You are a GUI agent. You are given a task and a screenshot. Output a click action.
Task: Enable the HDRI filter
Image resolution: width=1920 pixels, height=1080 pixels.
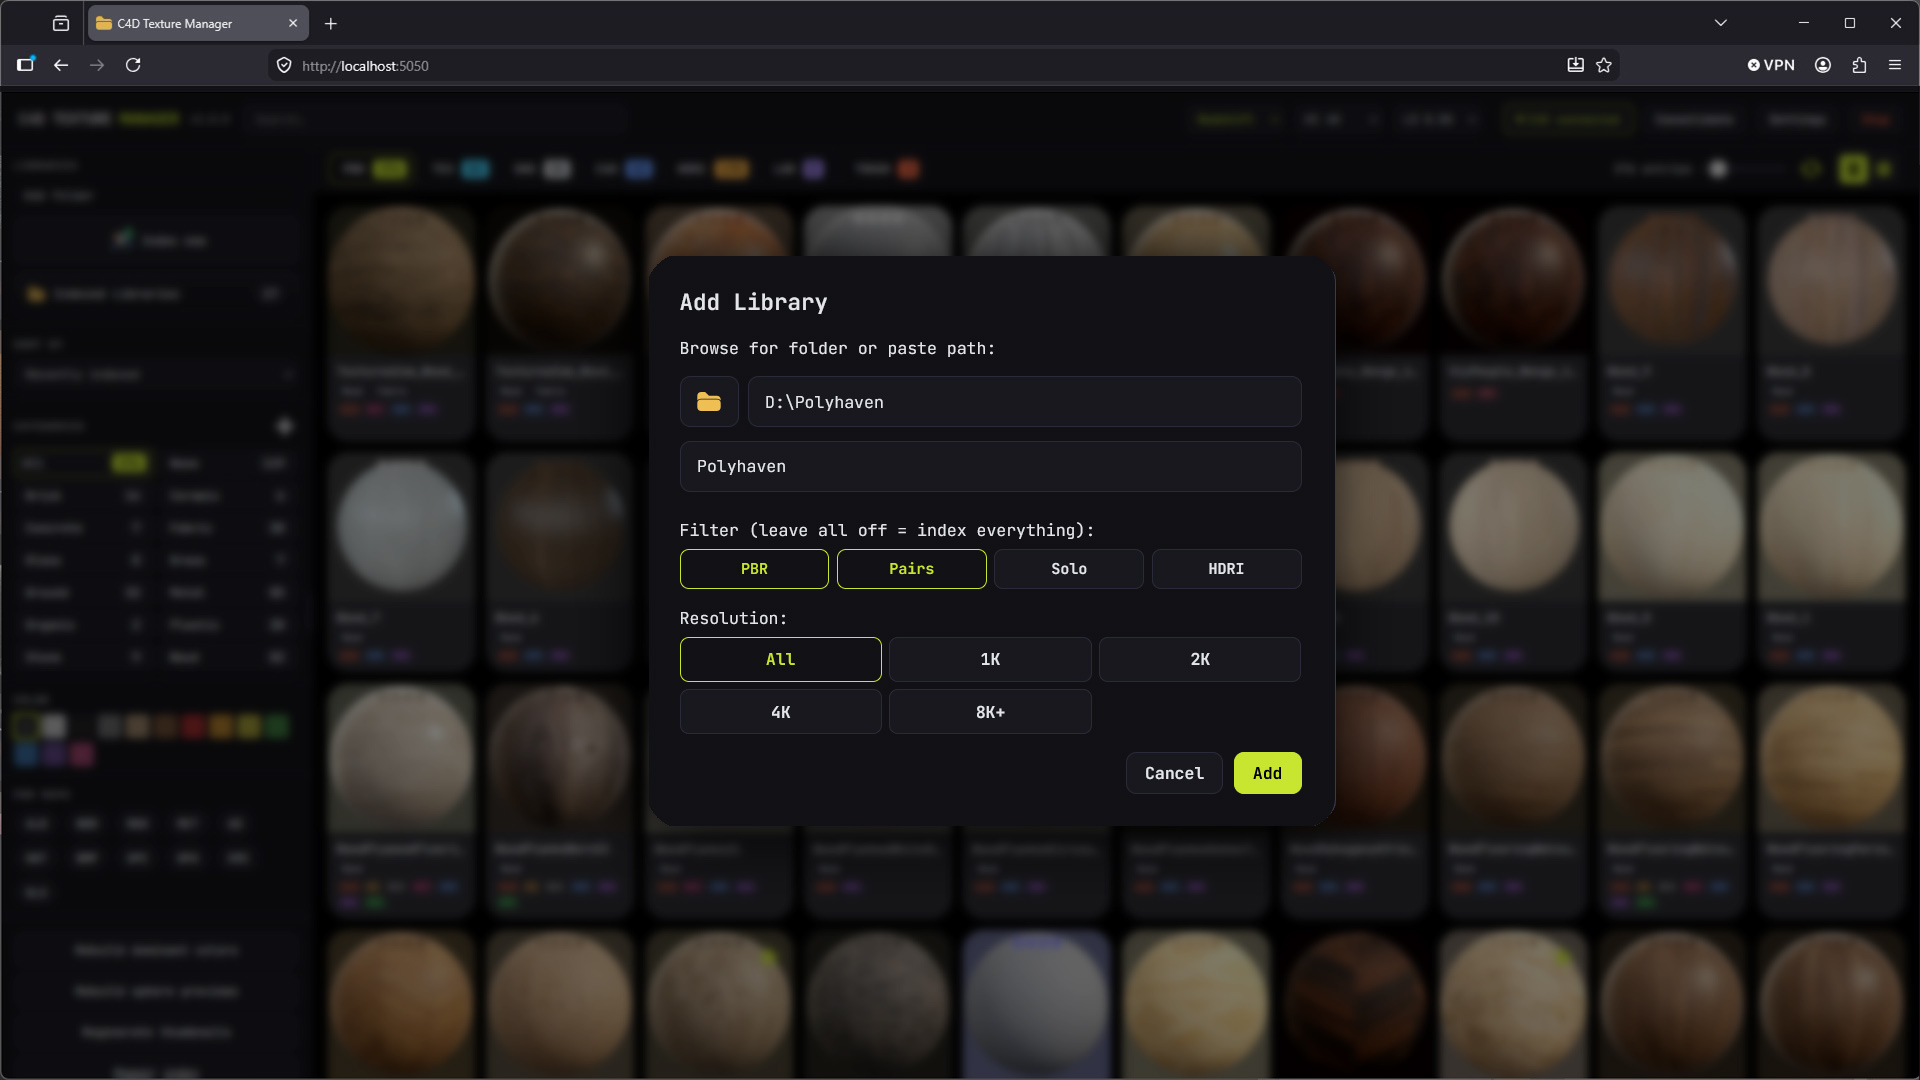tap(1226, 569)
